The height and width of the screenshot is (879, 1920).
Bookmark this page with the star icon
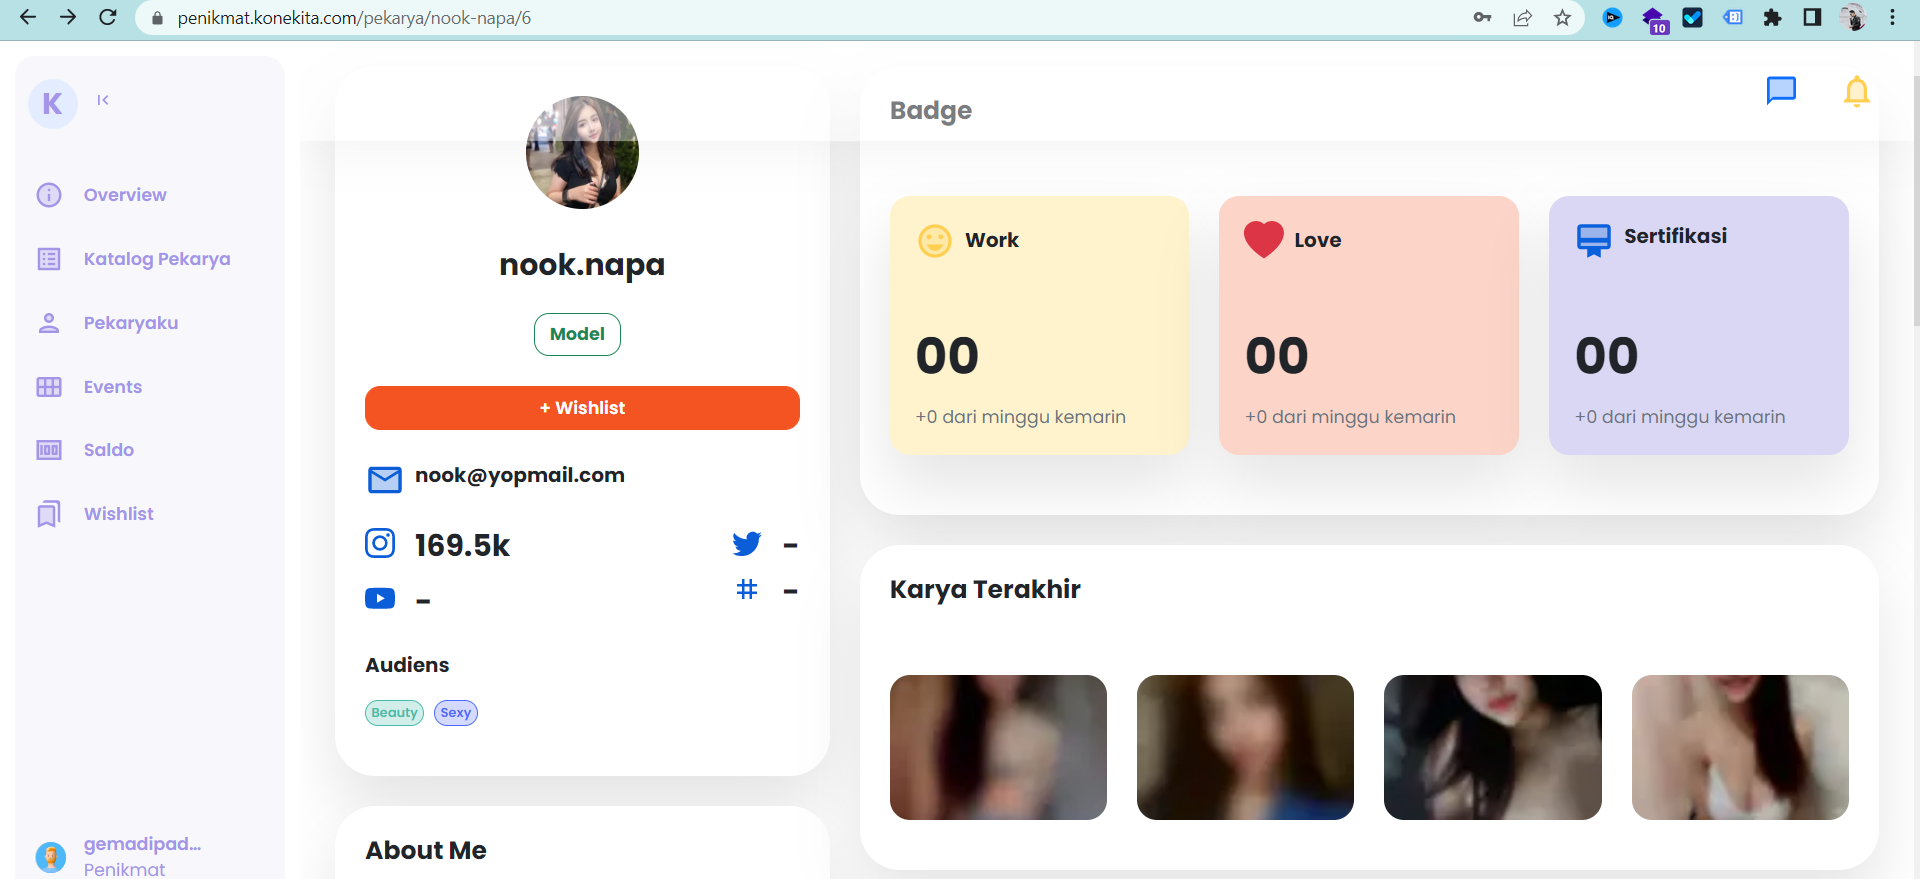[1562, 17]
